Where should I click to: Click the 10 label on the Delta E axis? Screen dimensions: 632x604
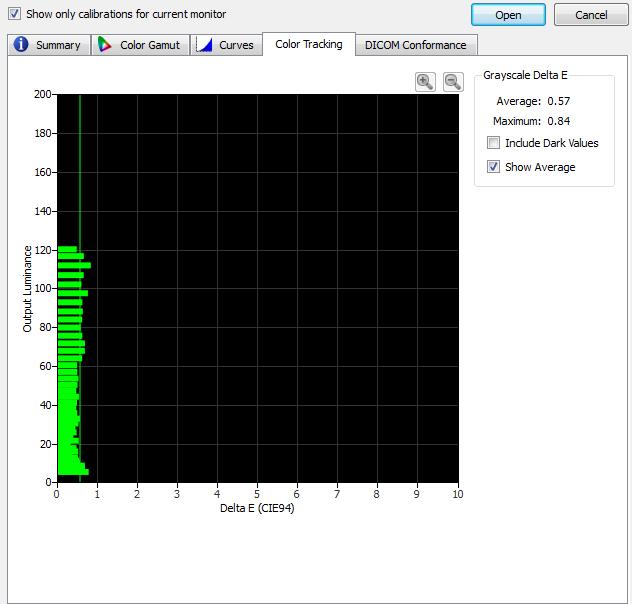coord(457,494)
